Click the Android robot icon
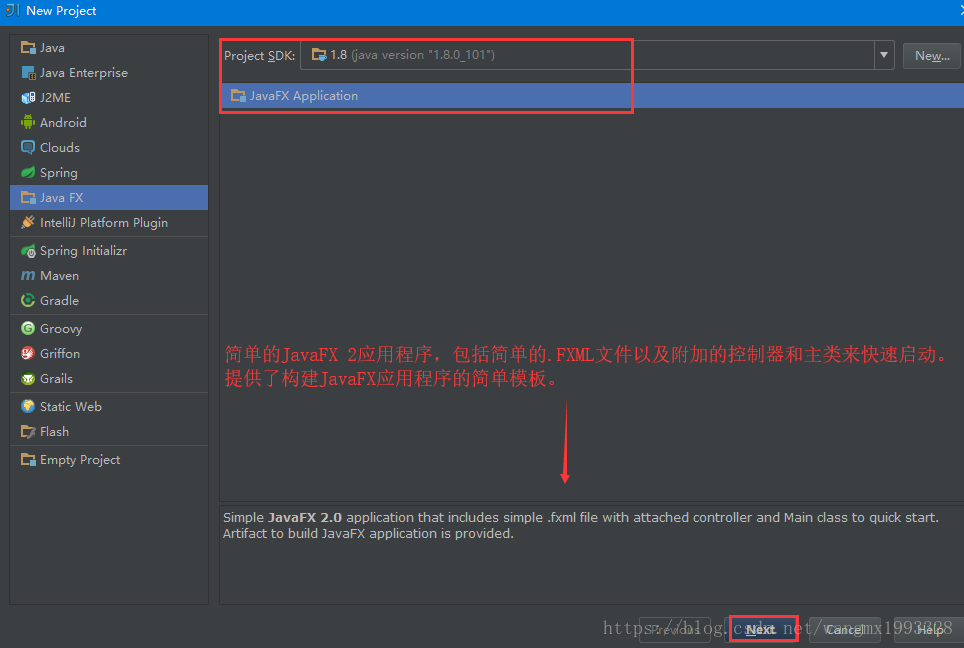Viewport: 964px width, 648px height. coord(28,122)
